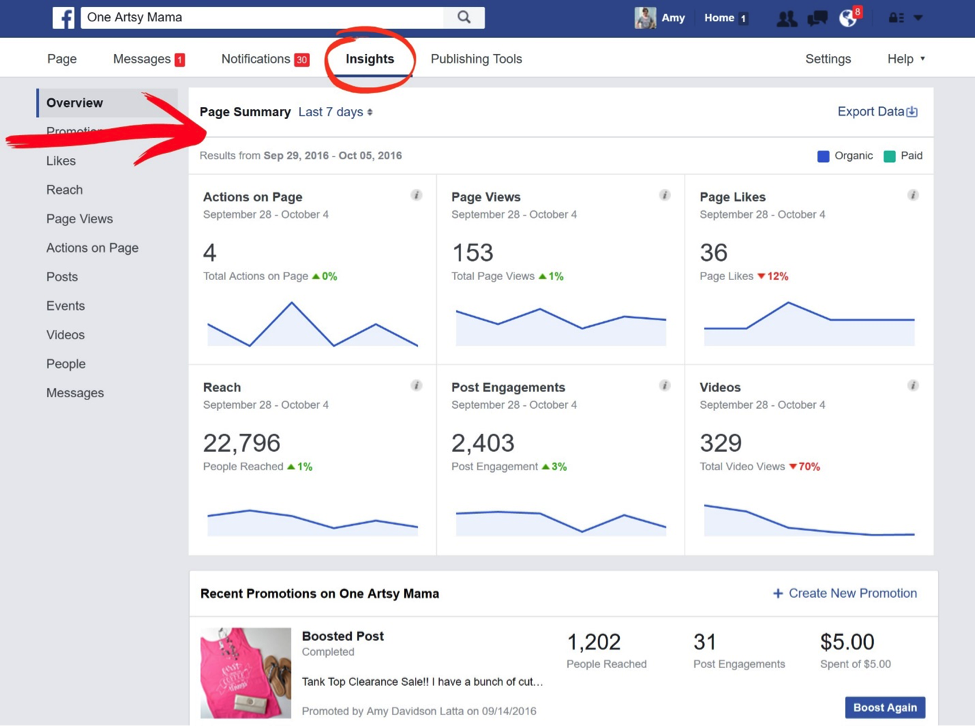Click the plus icon beside Create New Promotion
Image resolution: width=975 pixels, height=726 pixels.
point(777,594)
